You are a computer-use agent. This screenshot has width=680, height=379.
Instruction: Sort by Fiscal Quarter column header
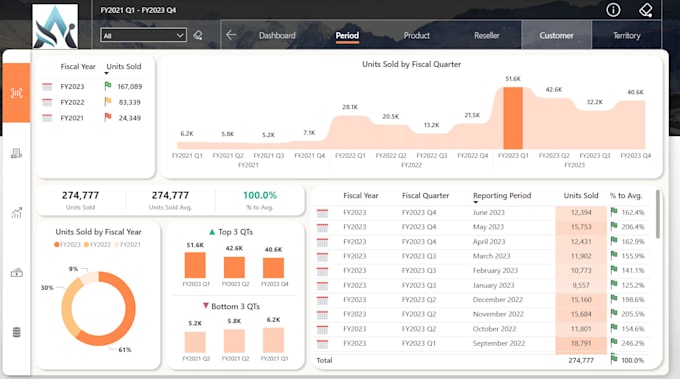click(x=425, y=196)
